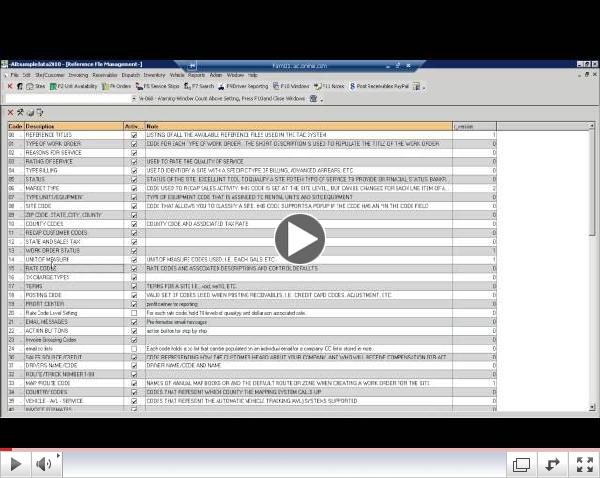
Task: Click the grid scrollbar down arrow
Action: (x=592, y=407)
